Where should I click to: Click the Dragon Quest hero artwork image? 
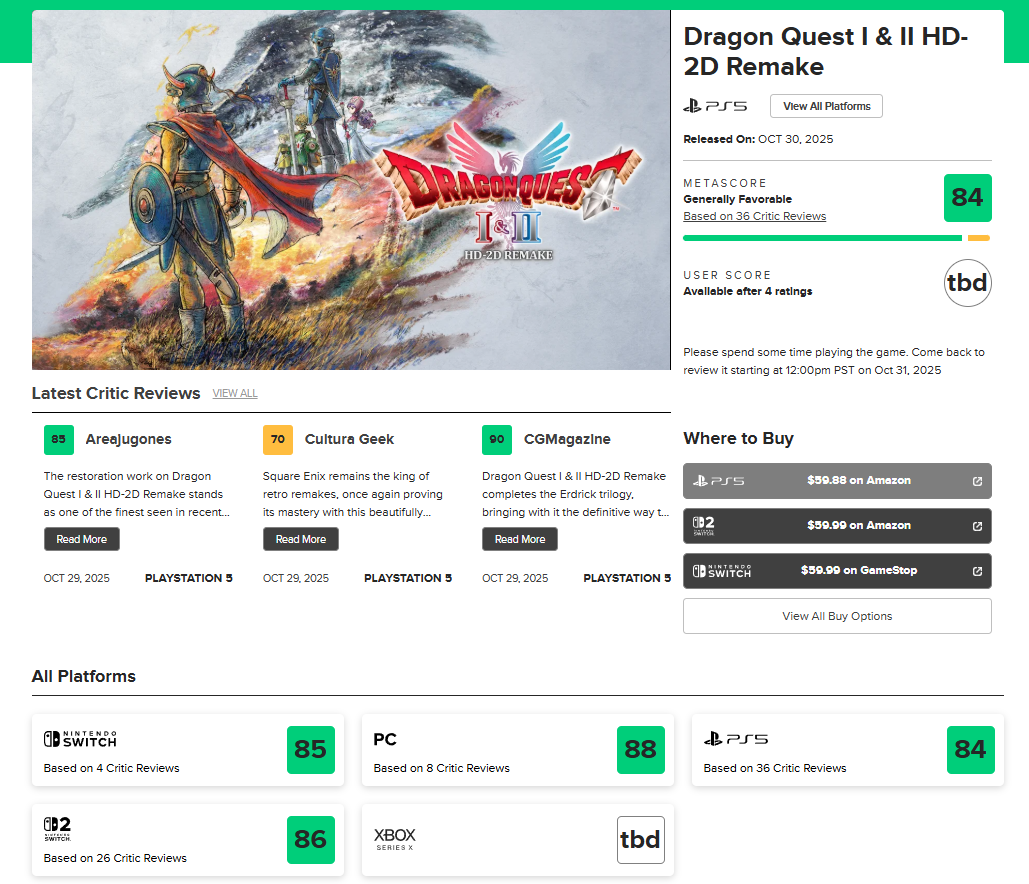(x=350, y=190)
